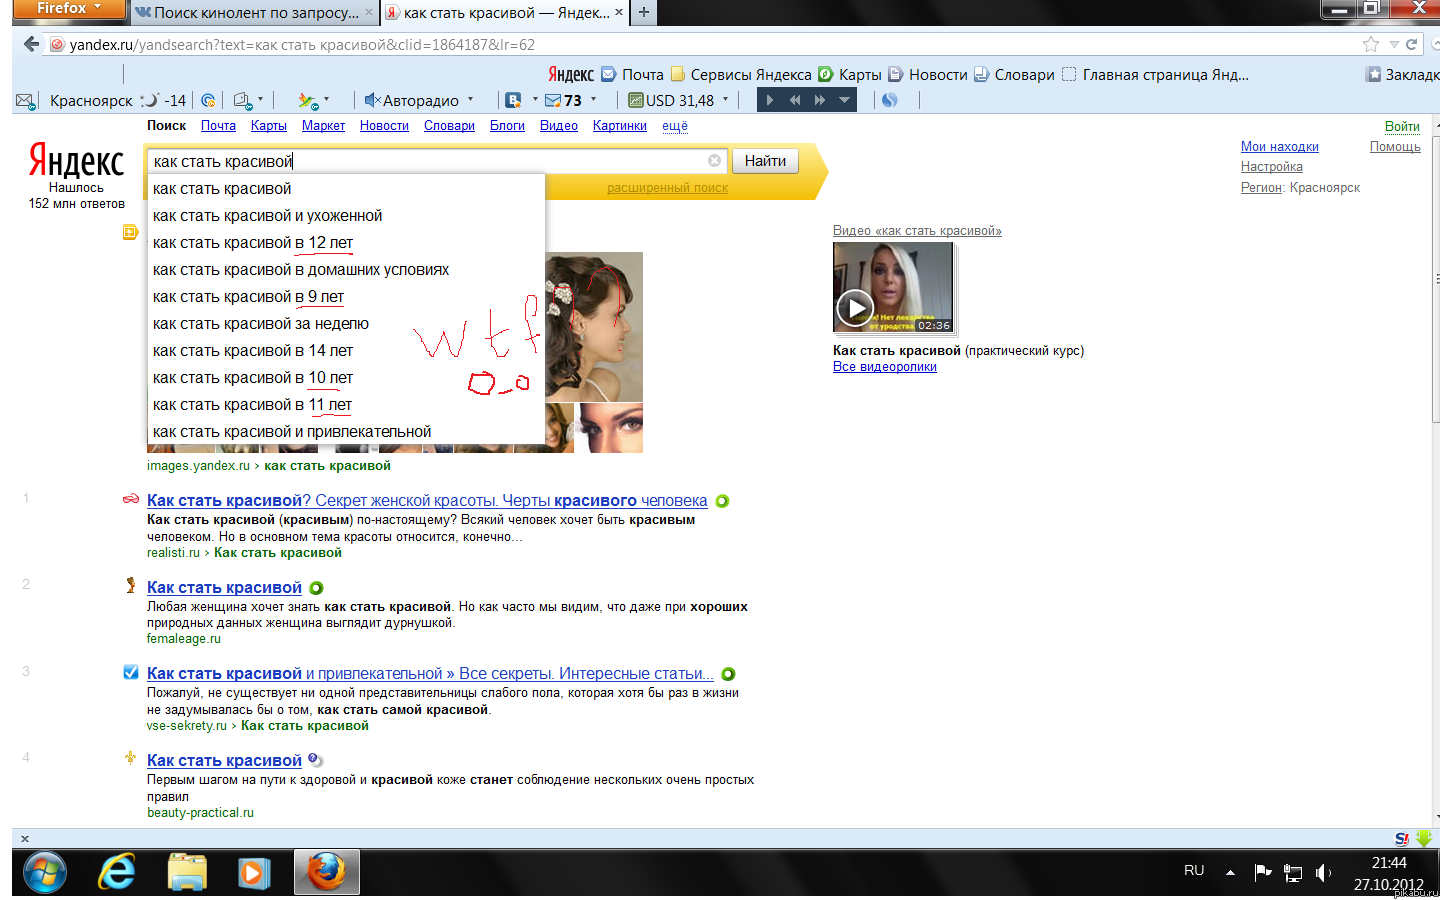The width and height of the screenshot is (1440, 900).
Task: Expand the Авторадио station dropdown
Action: coord(470,100)
